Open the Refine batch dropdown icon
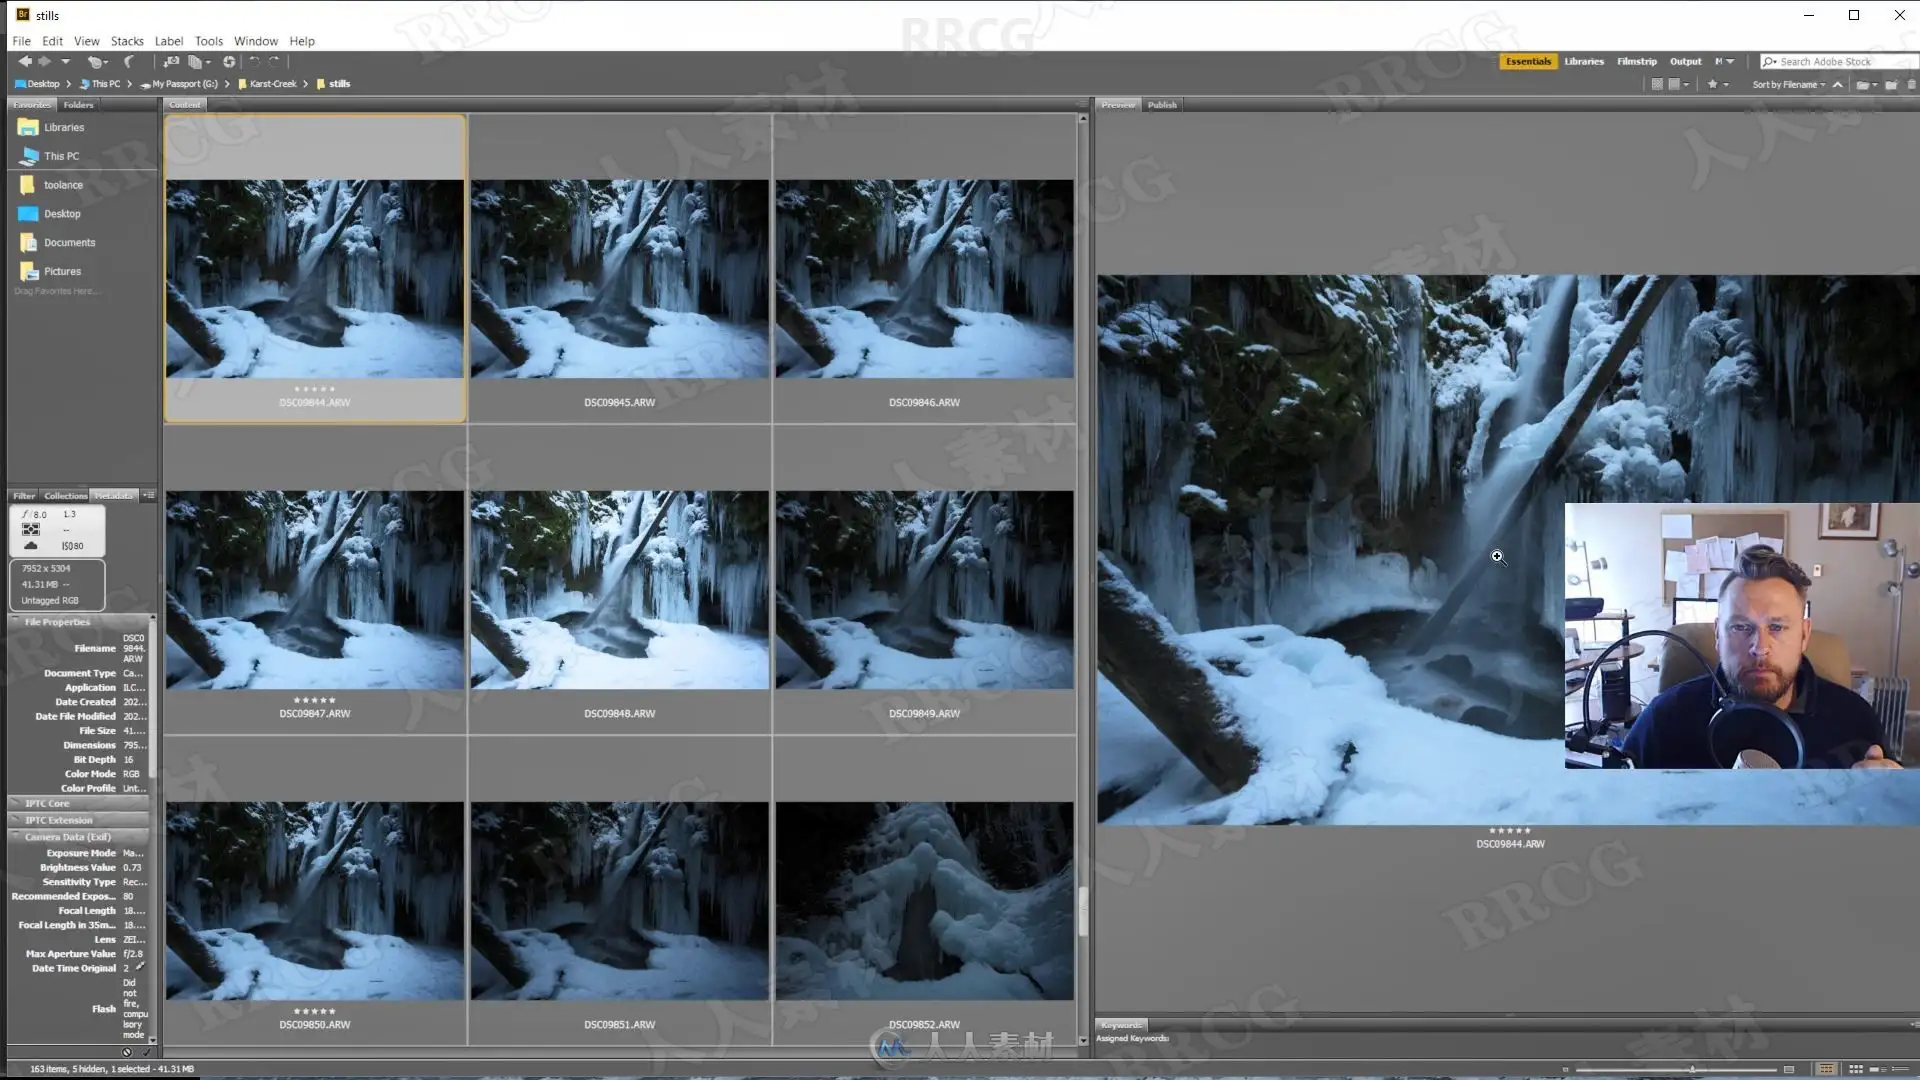Viewport: 1920px width, 1080px height. pos(199,62)
